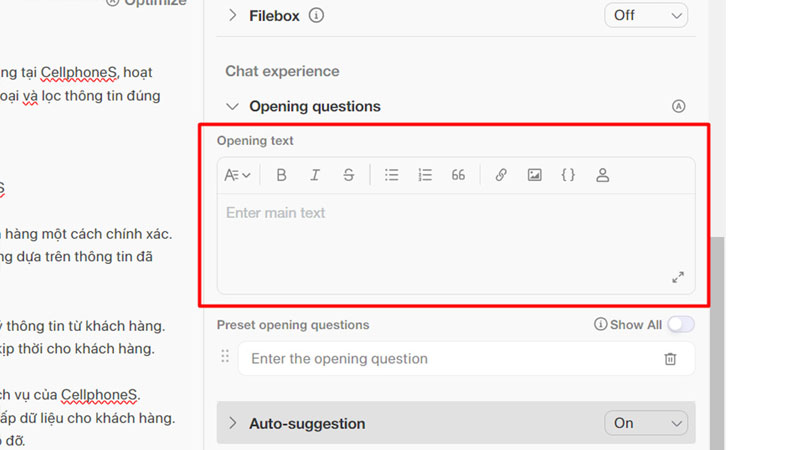Delete the preset opening question

pyautogui.click(x=671, y=359)
